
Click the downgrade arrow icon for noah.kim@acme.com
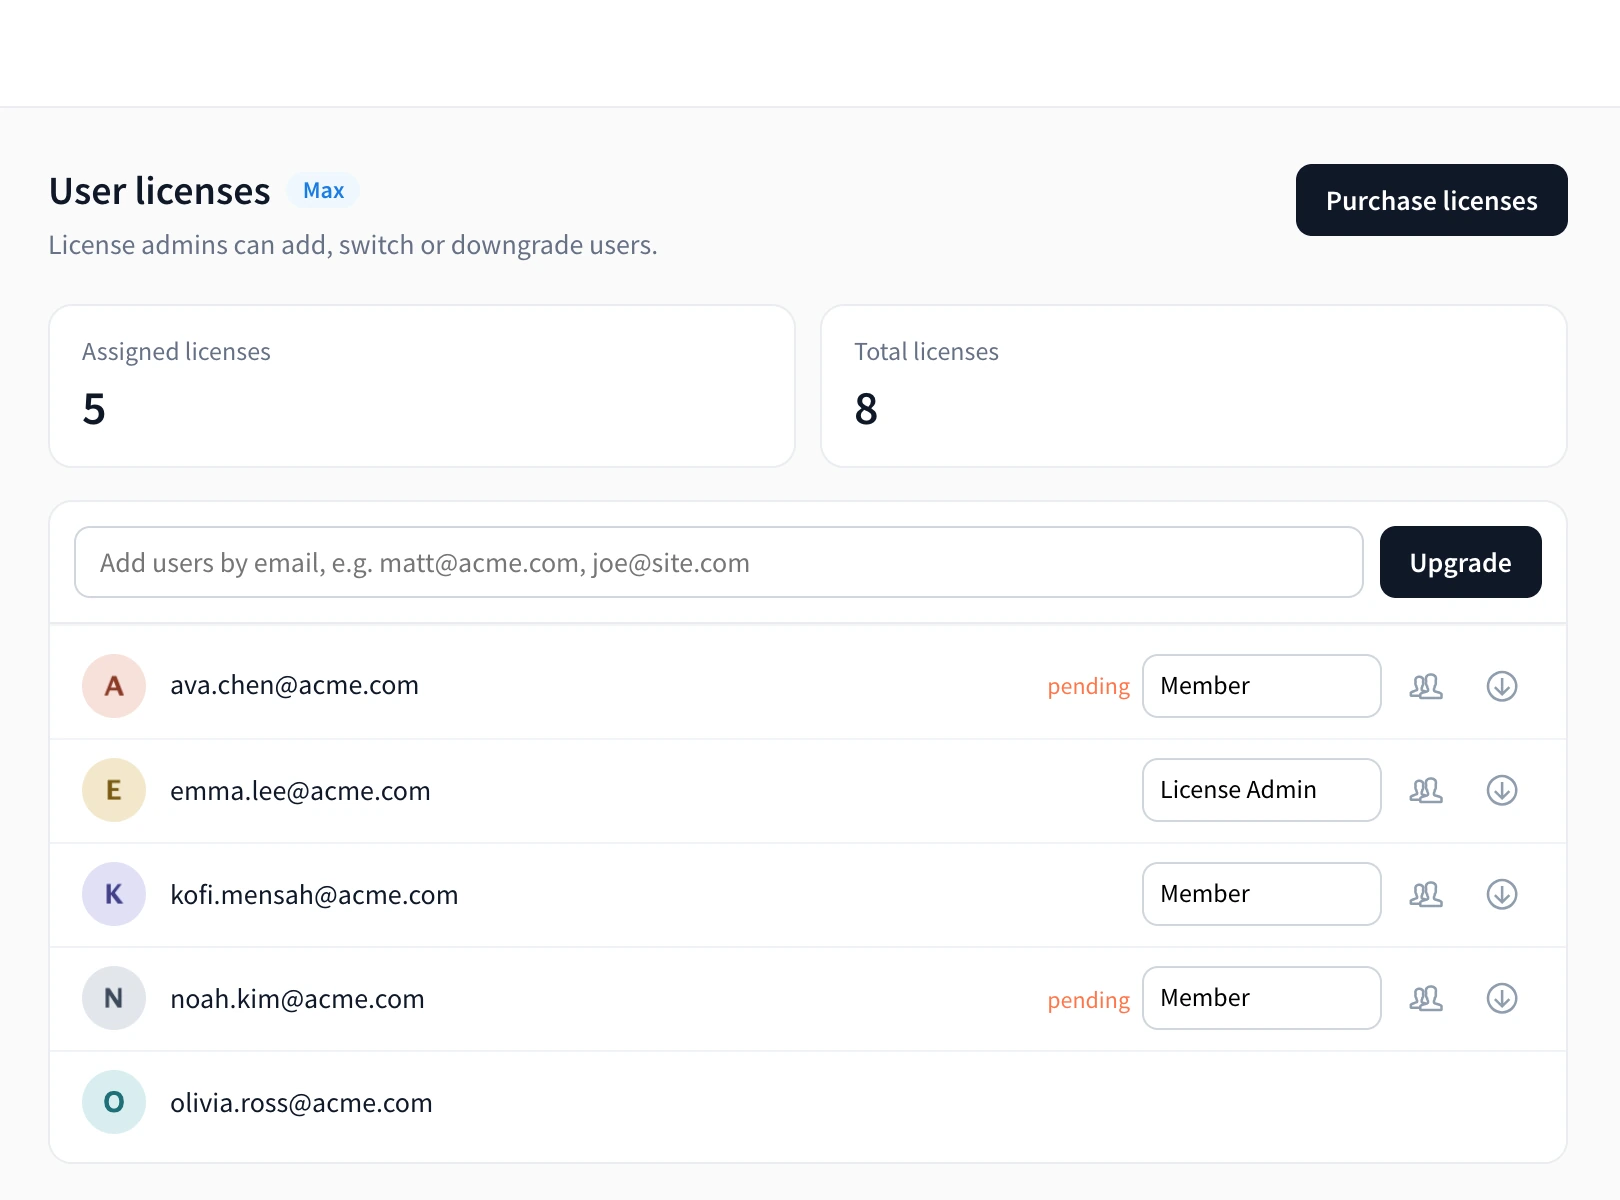(1502, 998)
